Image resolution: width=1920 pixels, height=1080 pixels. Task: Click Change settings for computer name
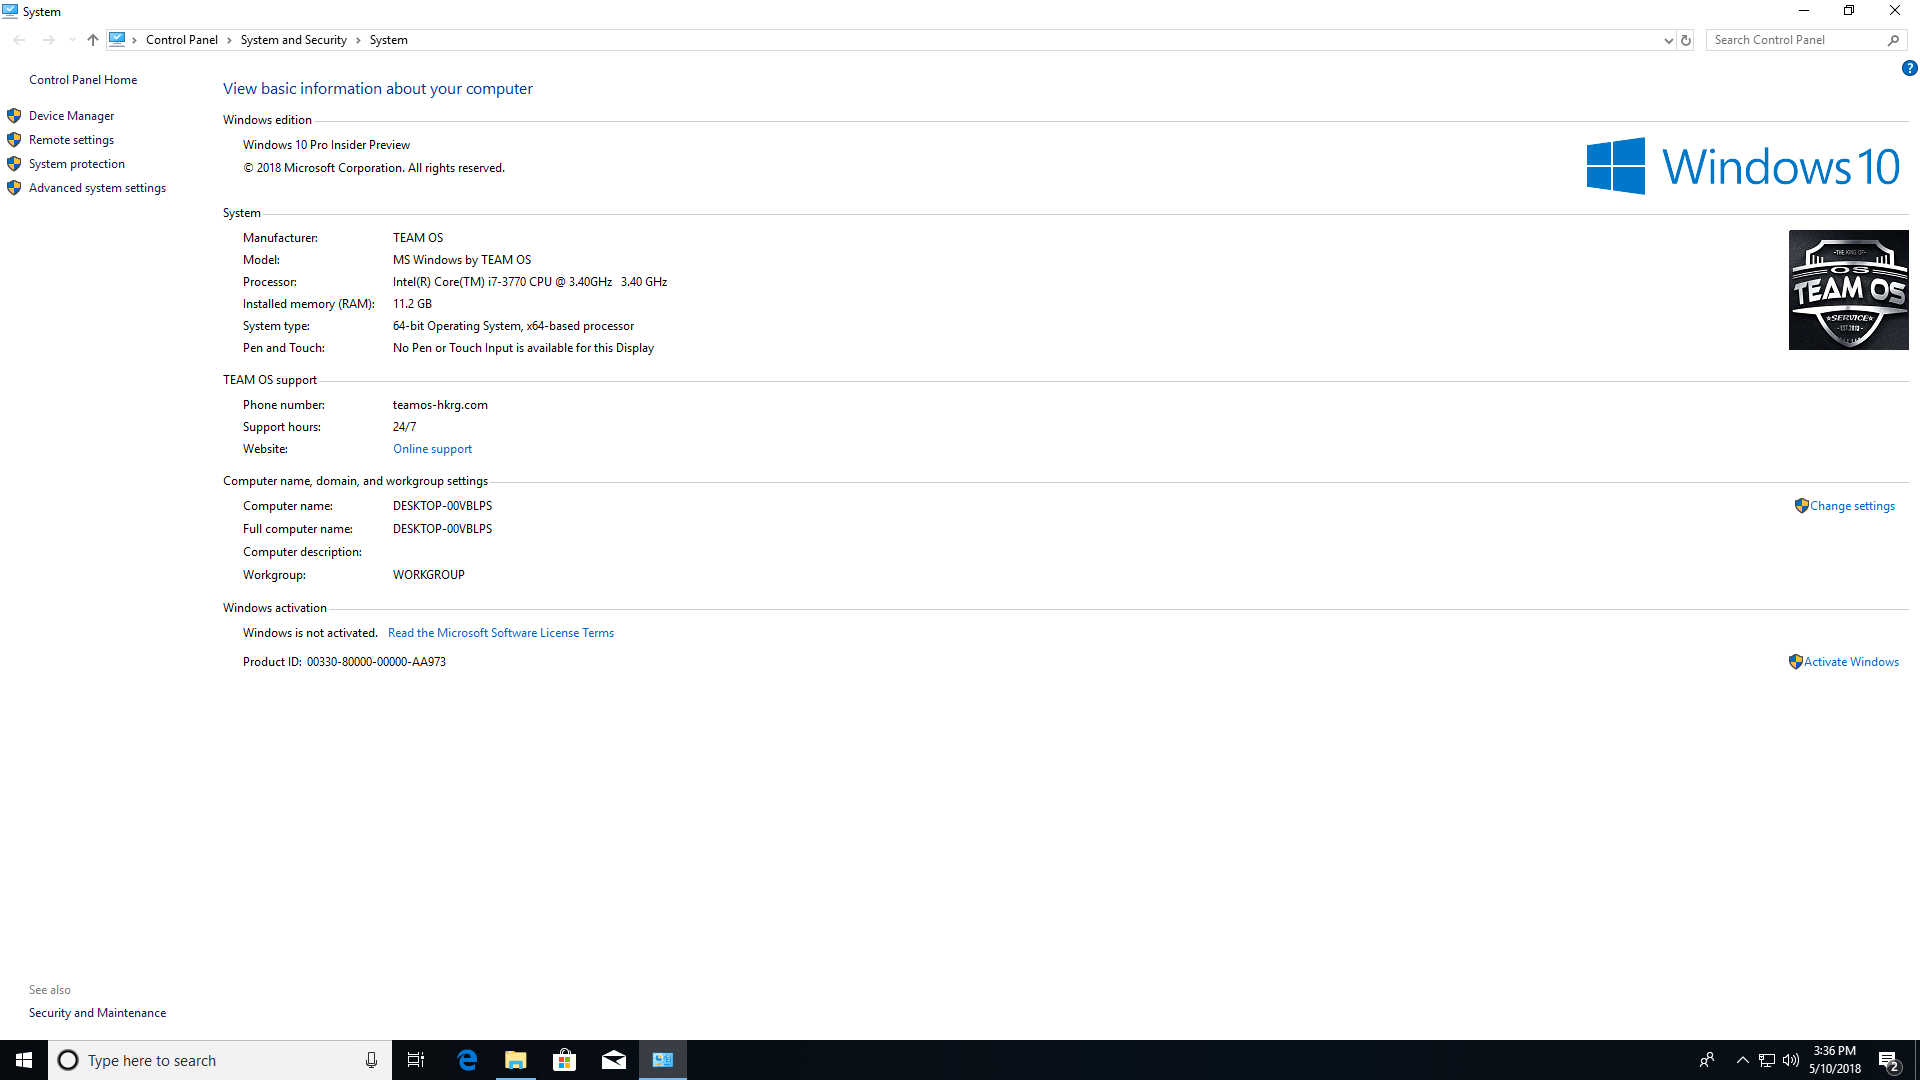click(x=1852, y=506)
